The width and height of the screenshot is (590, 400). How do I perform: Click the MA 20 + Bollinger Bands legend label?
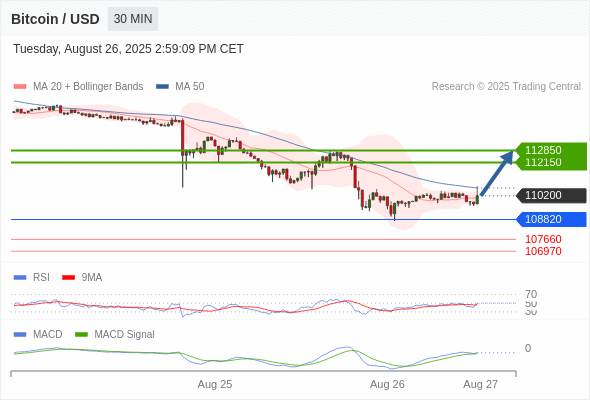pos(88,87)
